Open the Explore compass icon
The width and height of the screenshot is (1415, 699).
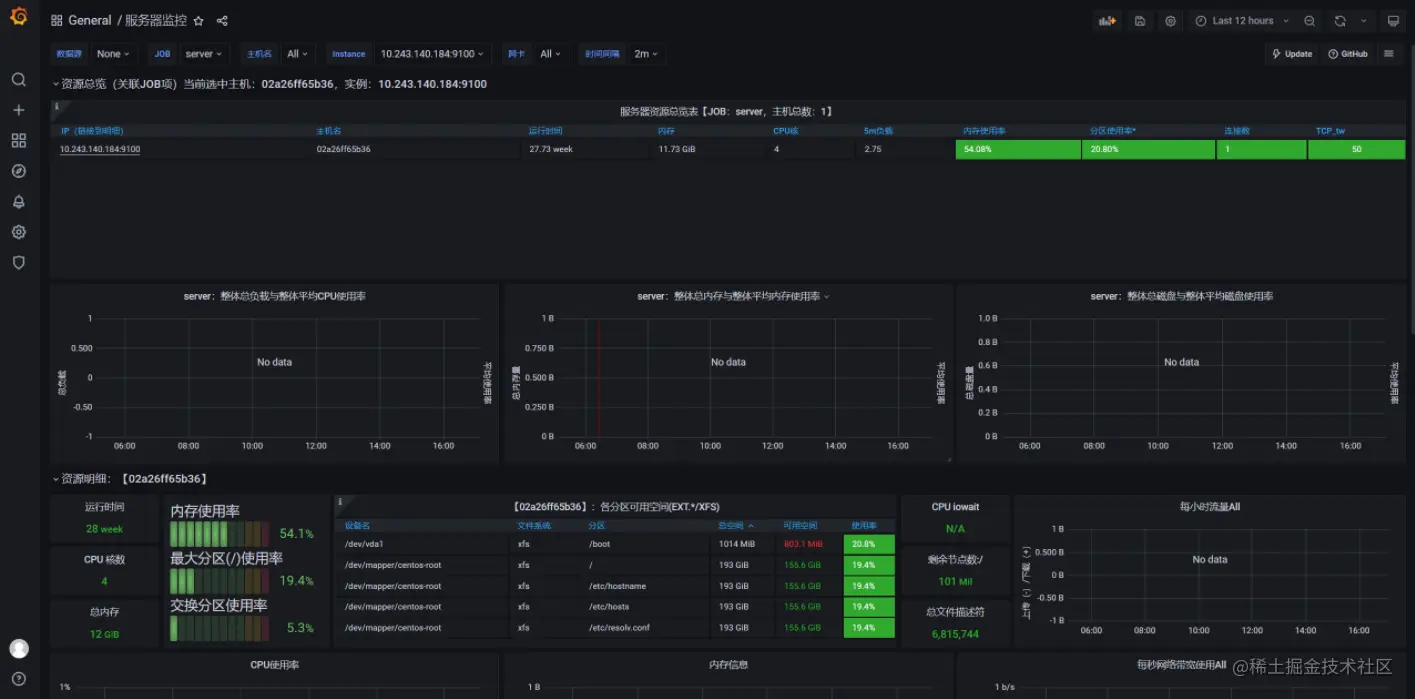[18, 171]
